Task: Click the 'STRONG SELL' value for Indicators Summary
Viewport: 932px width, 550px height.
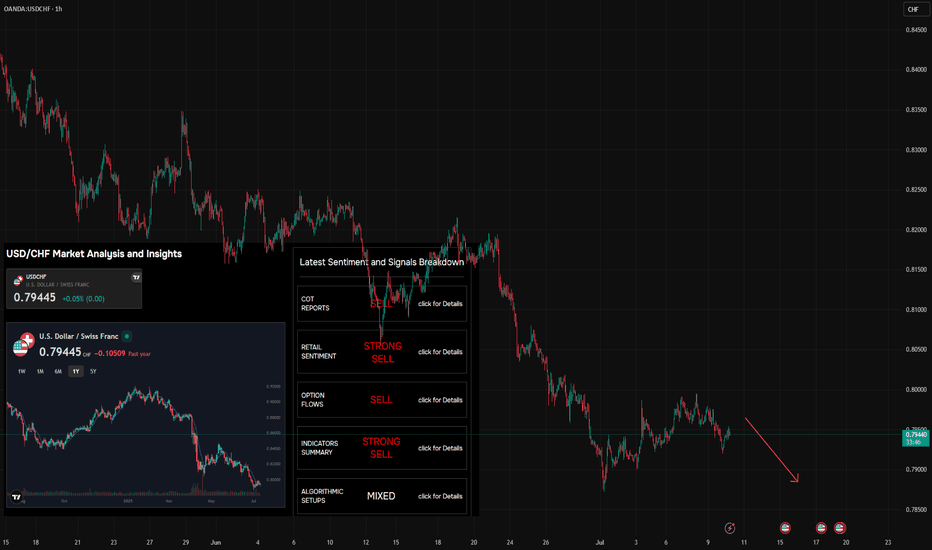Action: pos(382,448)
